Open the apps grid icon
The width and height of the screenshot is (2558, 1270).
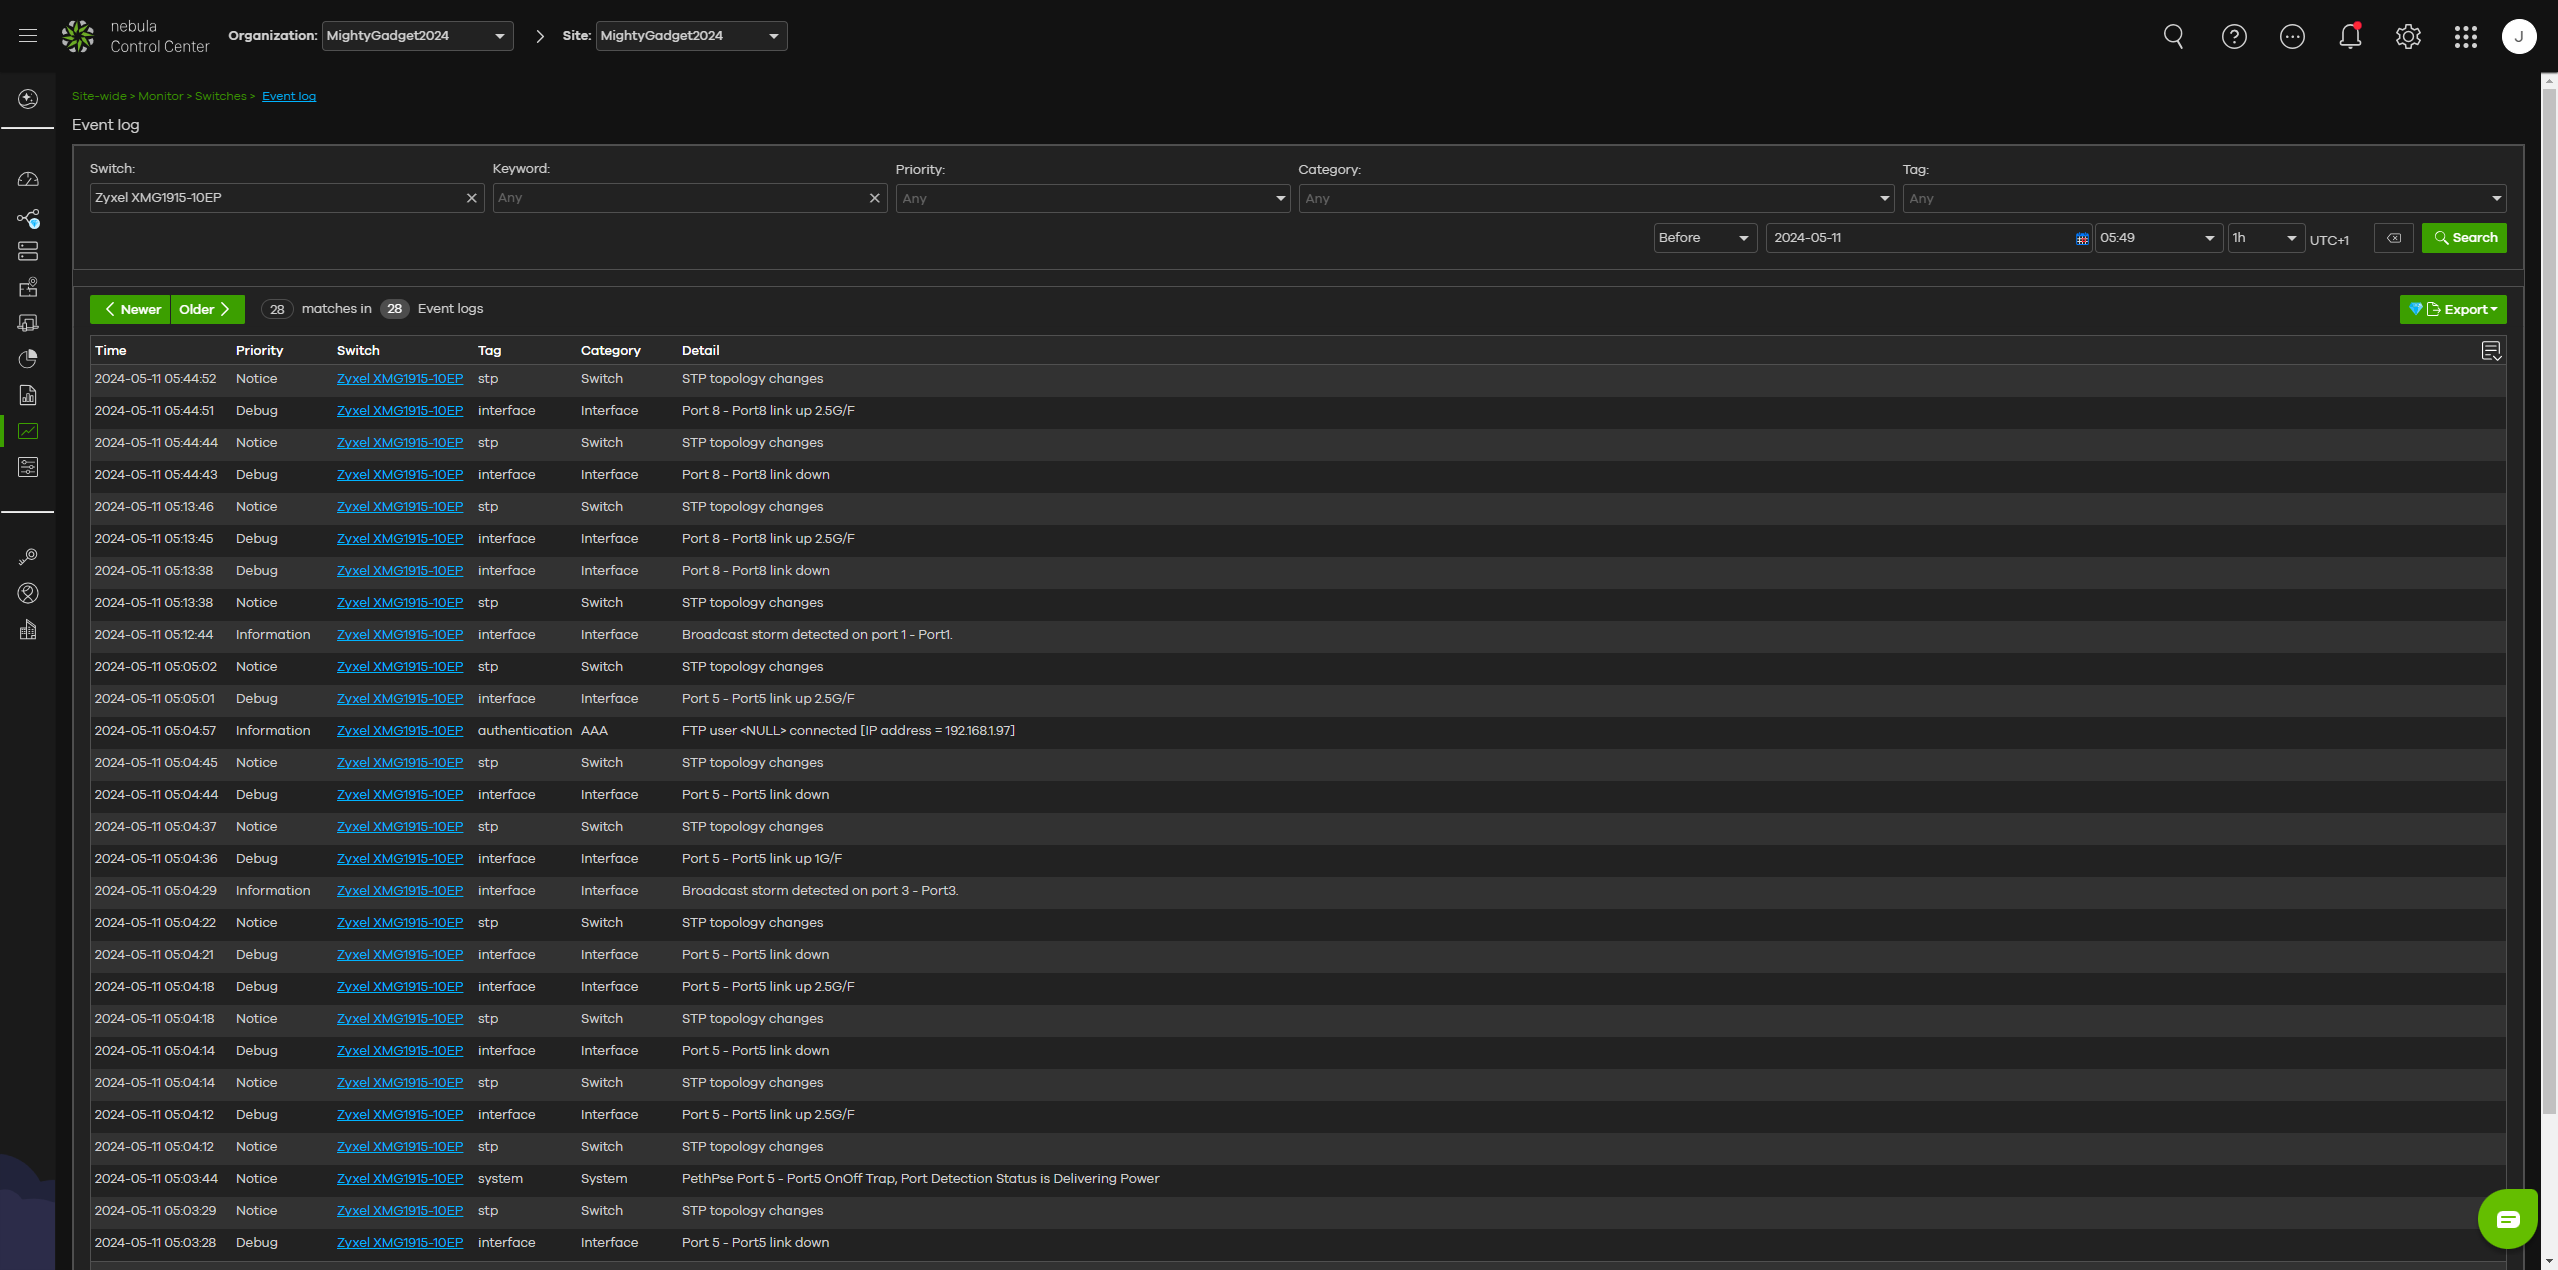[2466, 37]
